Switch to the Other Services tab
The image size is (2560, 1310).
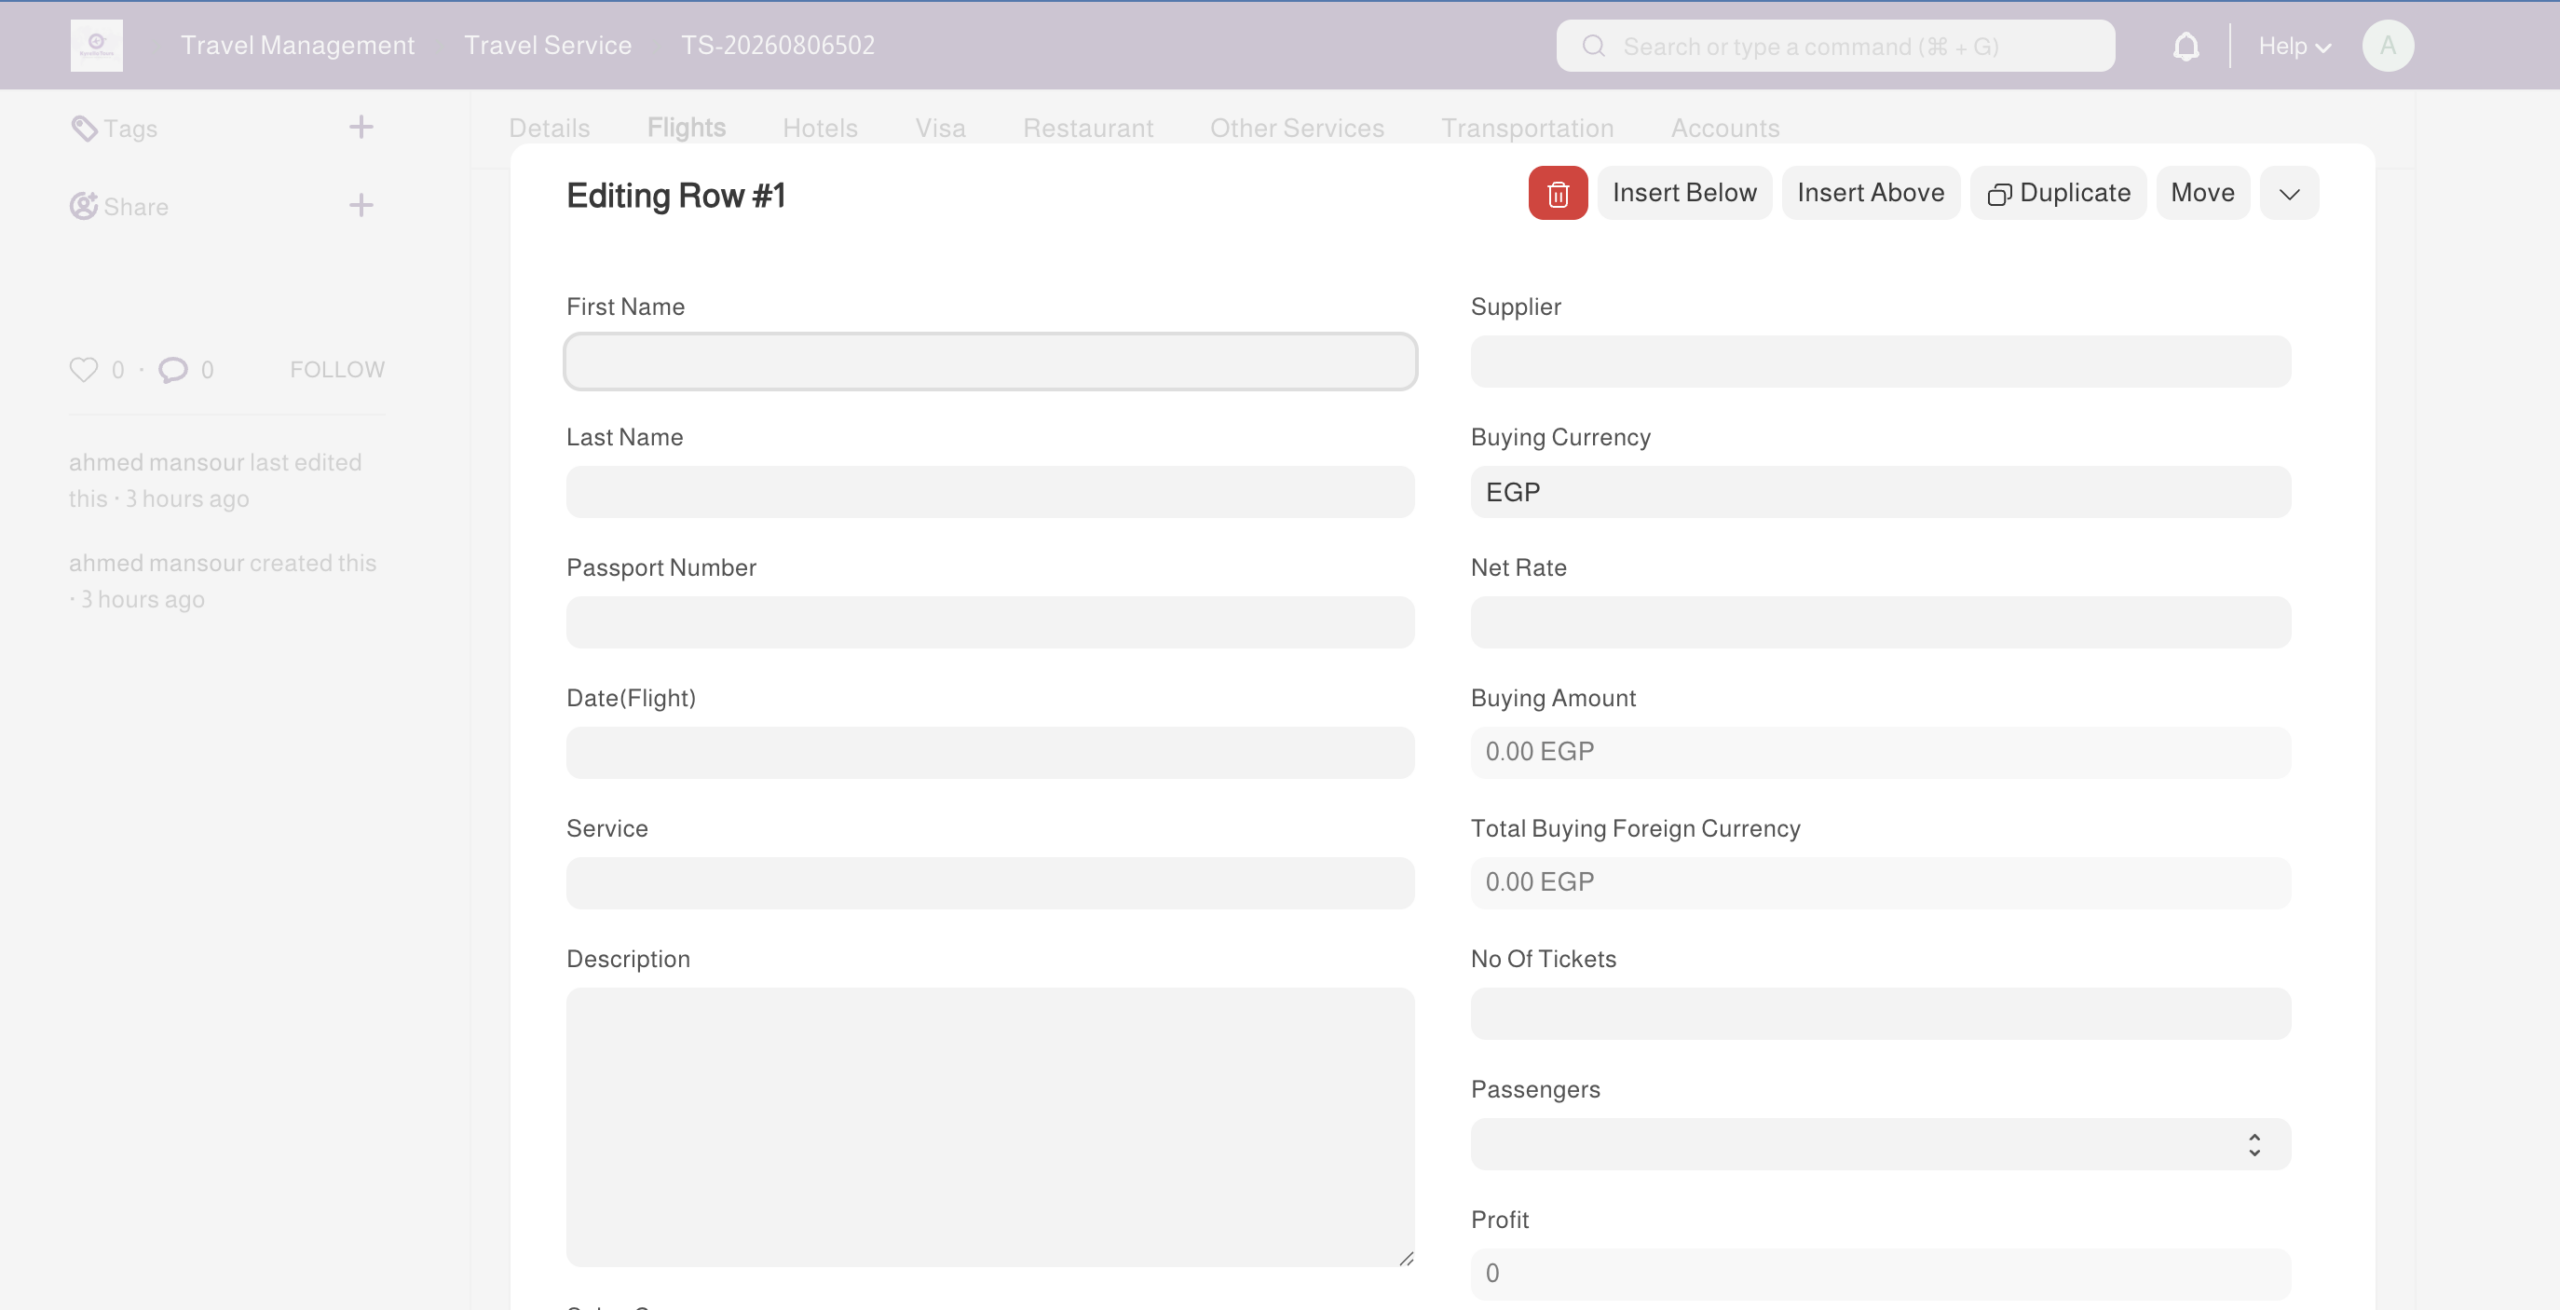[1297, 128]
